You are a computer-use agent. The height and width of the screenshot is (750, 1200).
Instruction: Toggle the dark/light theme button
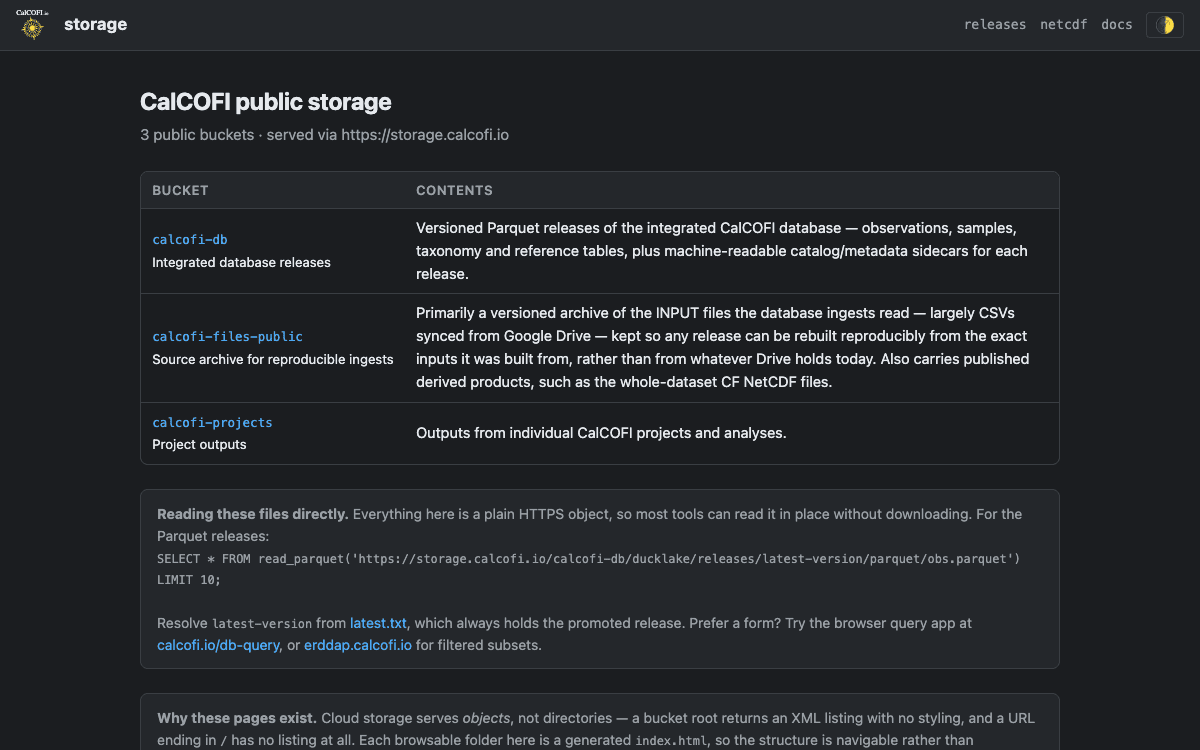click(x=1164, y=25)
